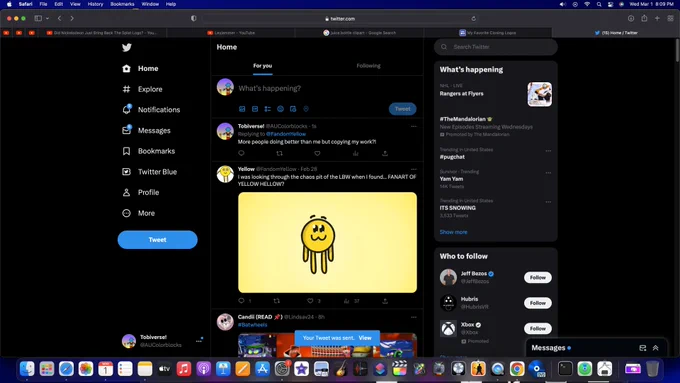Click the Search Twitter field
680x383 pixels.
[496, 47]
